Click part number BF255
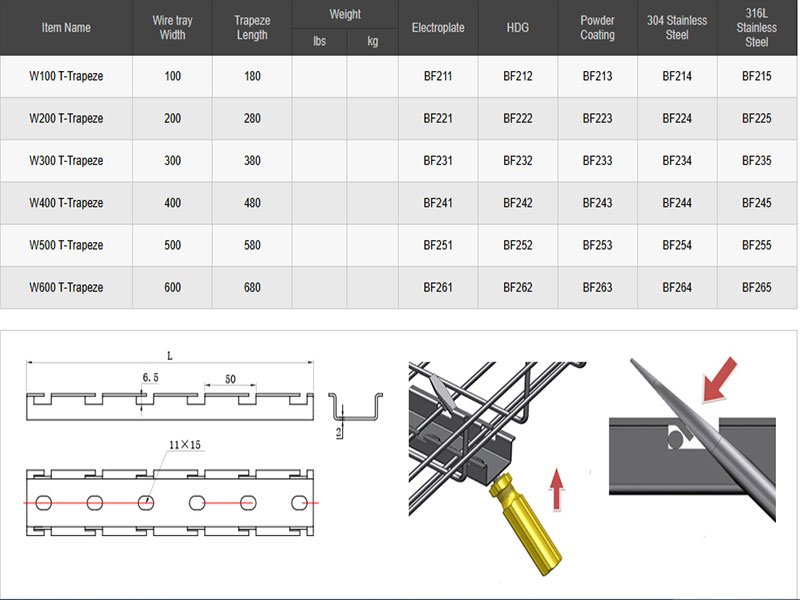Screen dimensions: 800x600 click(757, 245)
